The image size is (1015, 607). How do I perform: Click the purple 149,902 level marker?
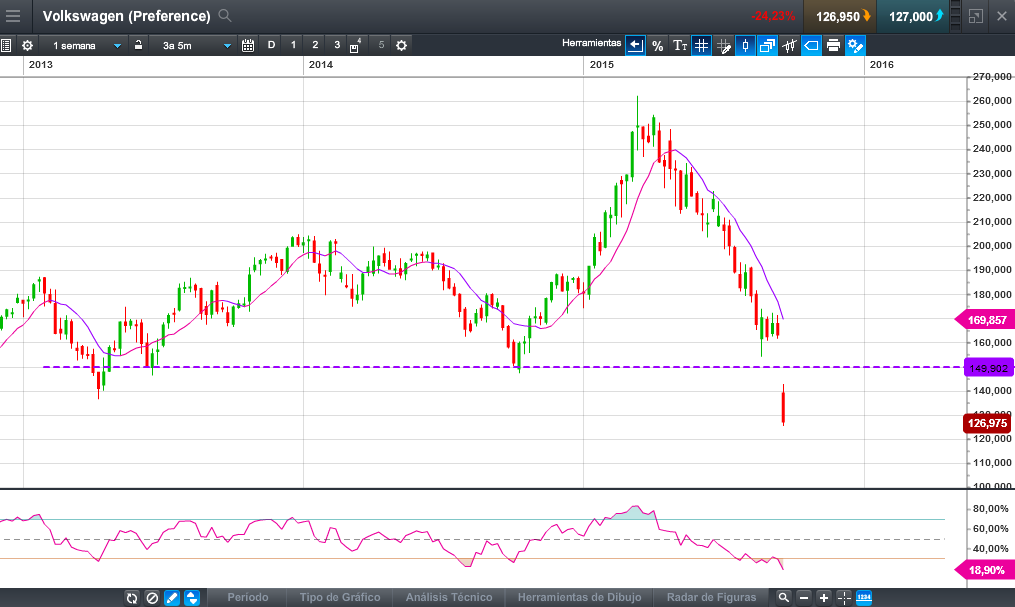tap(990, 368)
